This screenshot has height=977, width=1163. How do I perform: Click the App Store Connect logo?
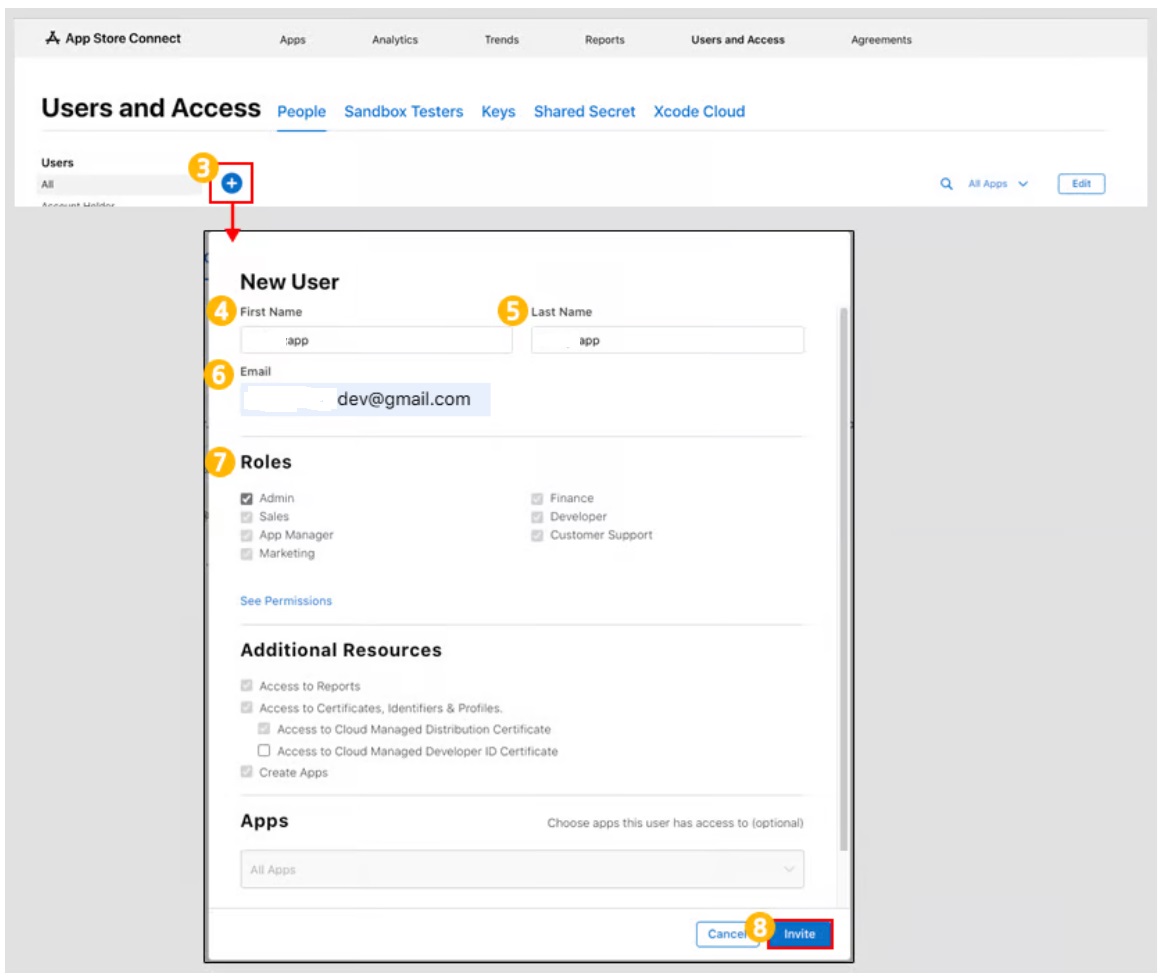pos(113,39)
